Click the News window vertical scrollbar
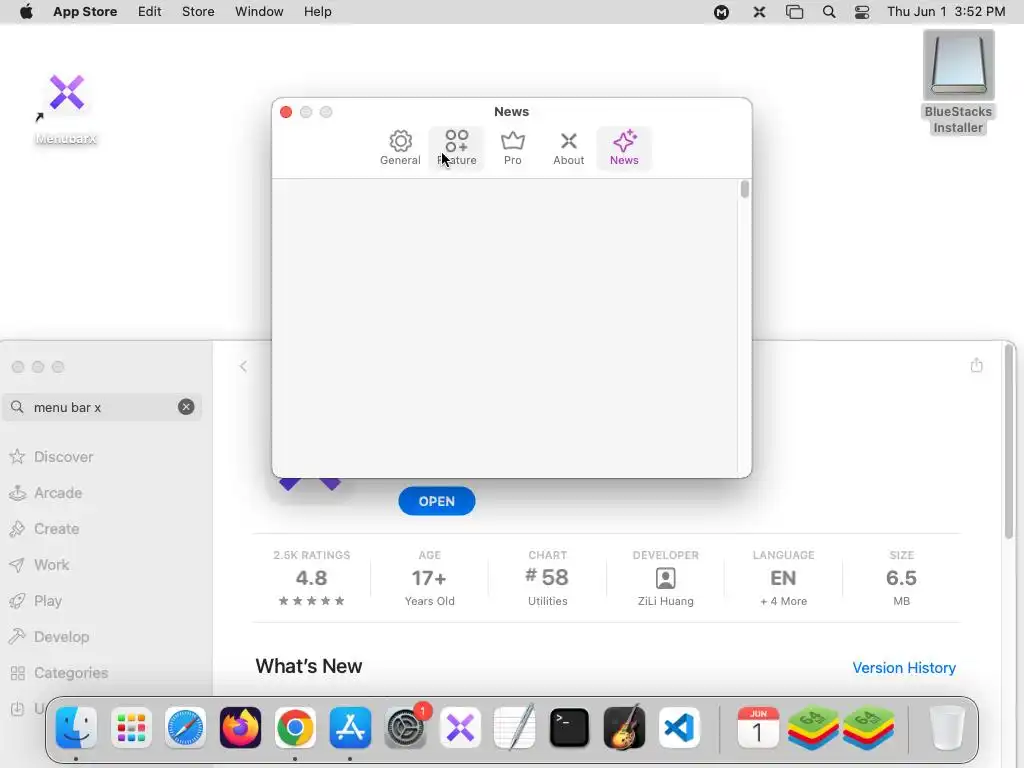 (744, 189)
